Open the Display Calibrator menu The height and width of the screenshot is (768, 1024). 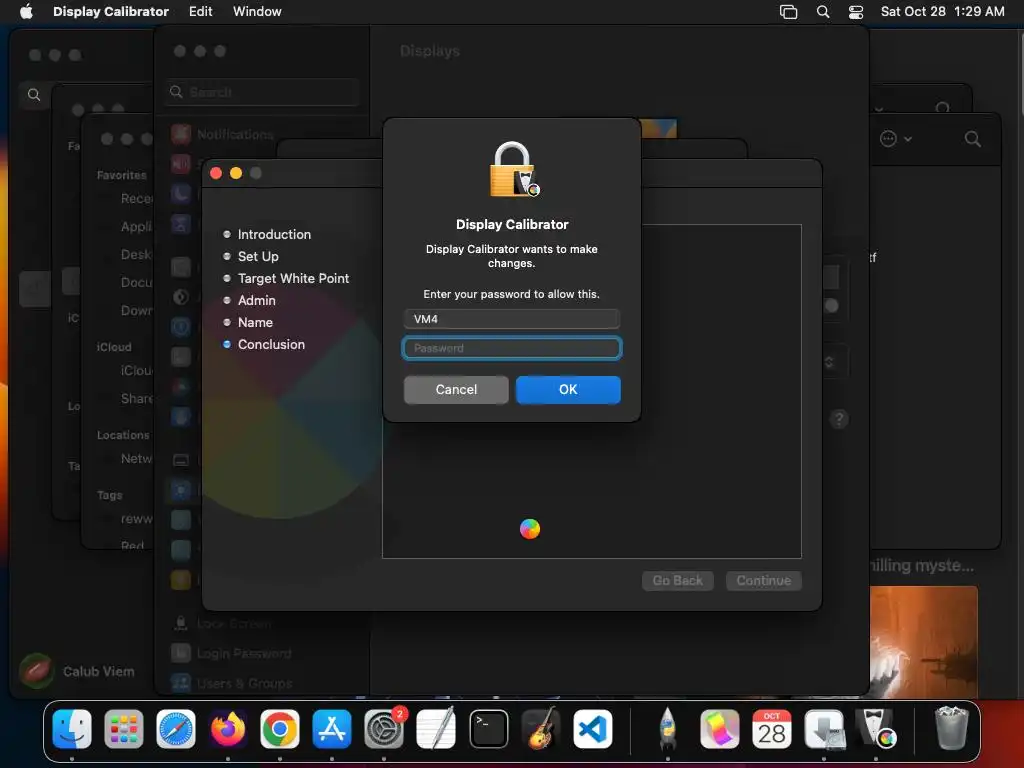pos(110,11)
